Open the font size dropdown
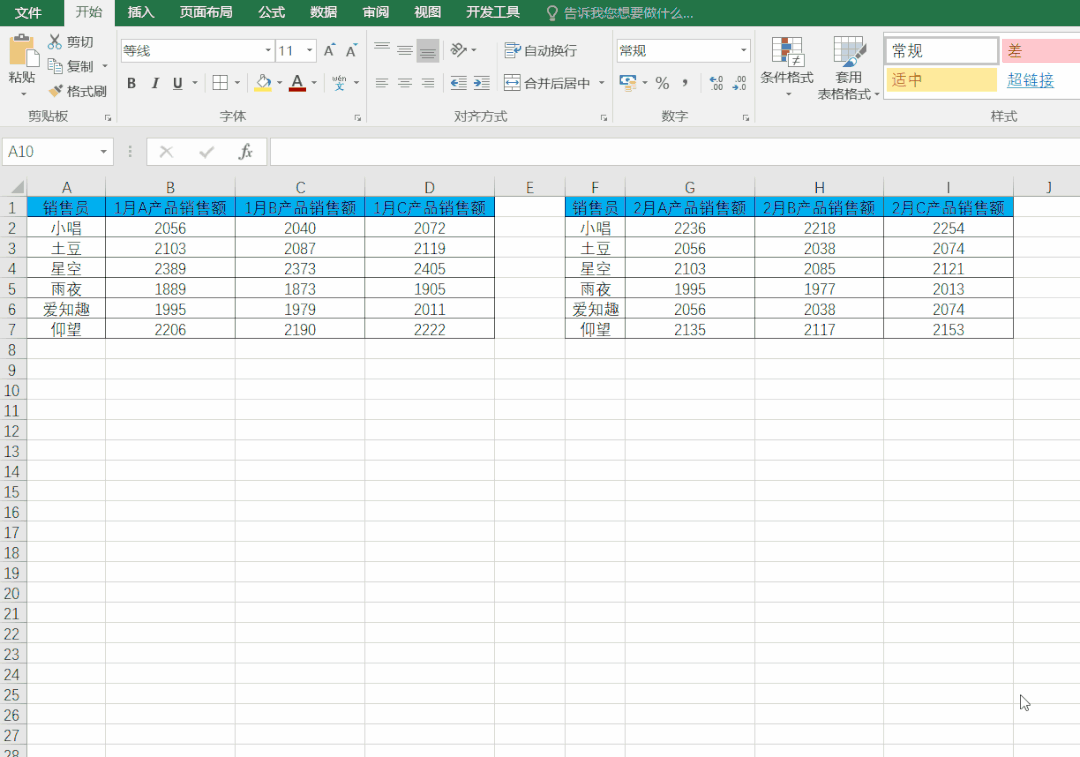This screenshot has height=757, width=1080. coord(309,50)
